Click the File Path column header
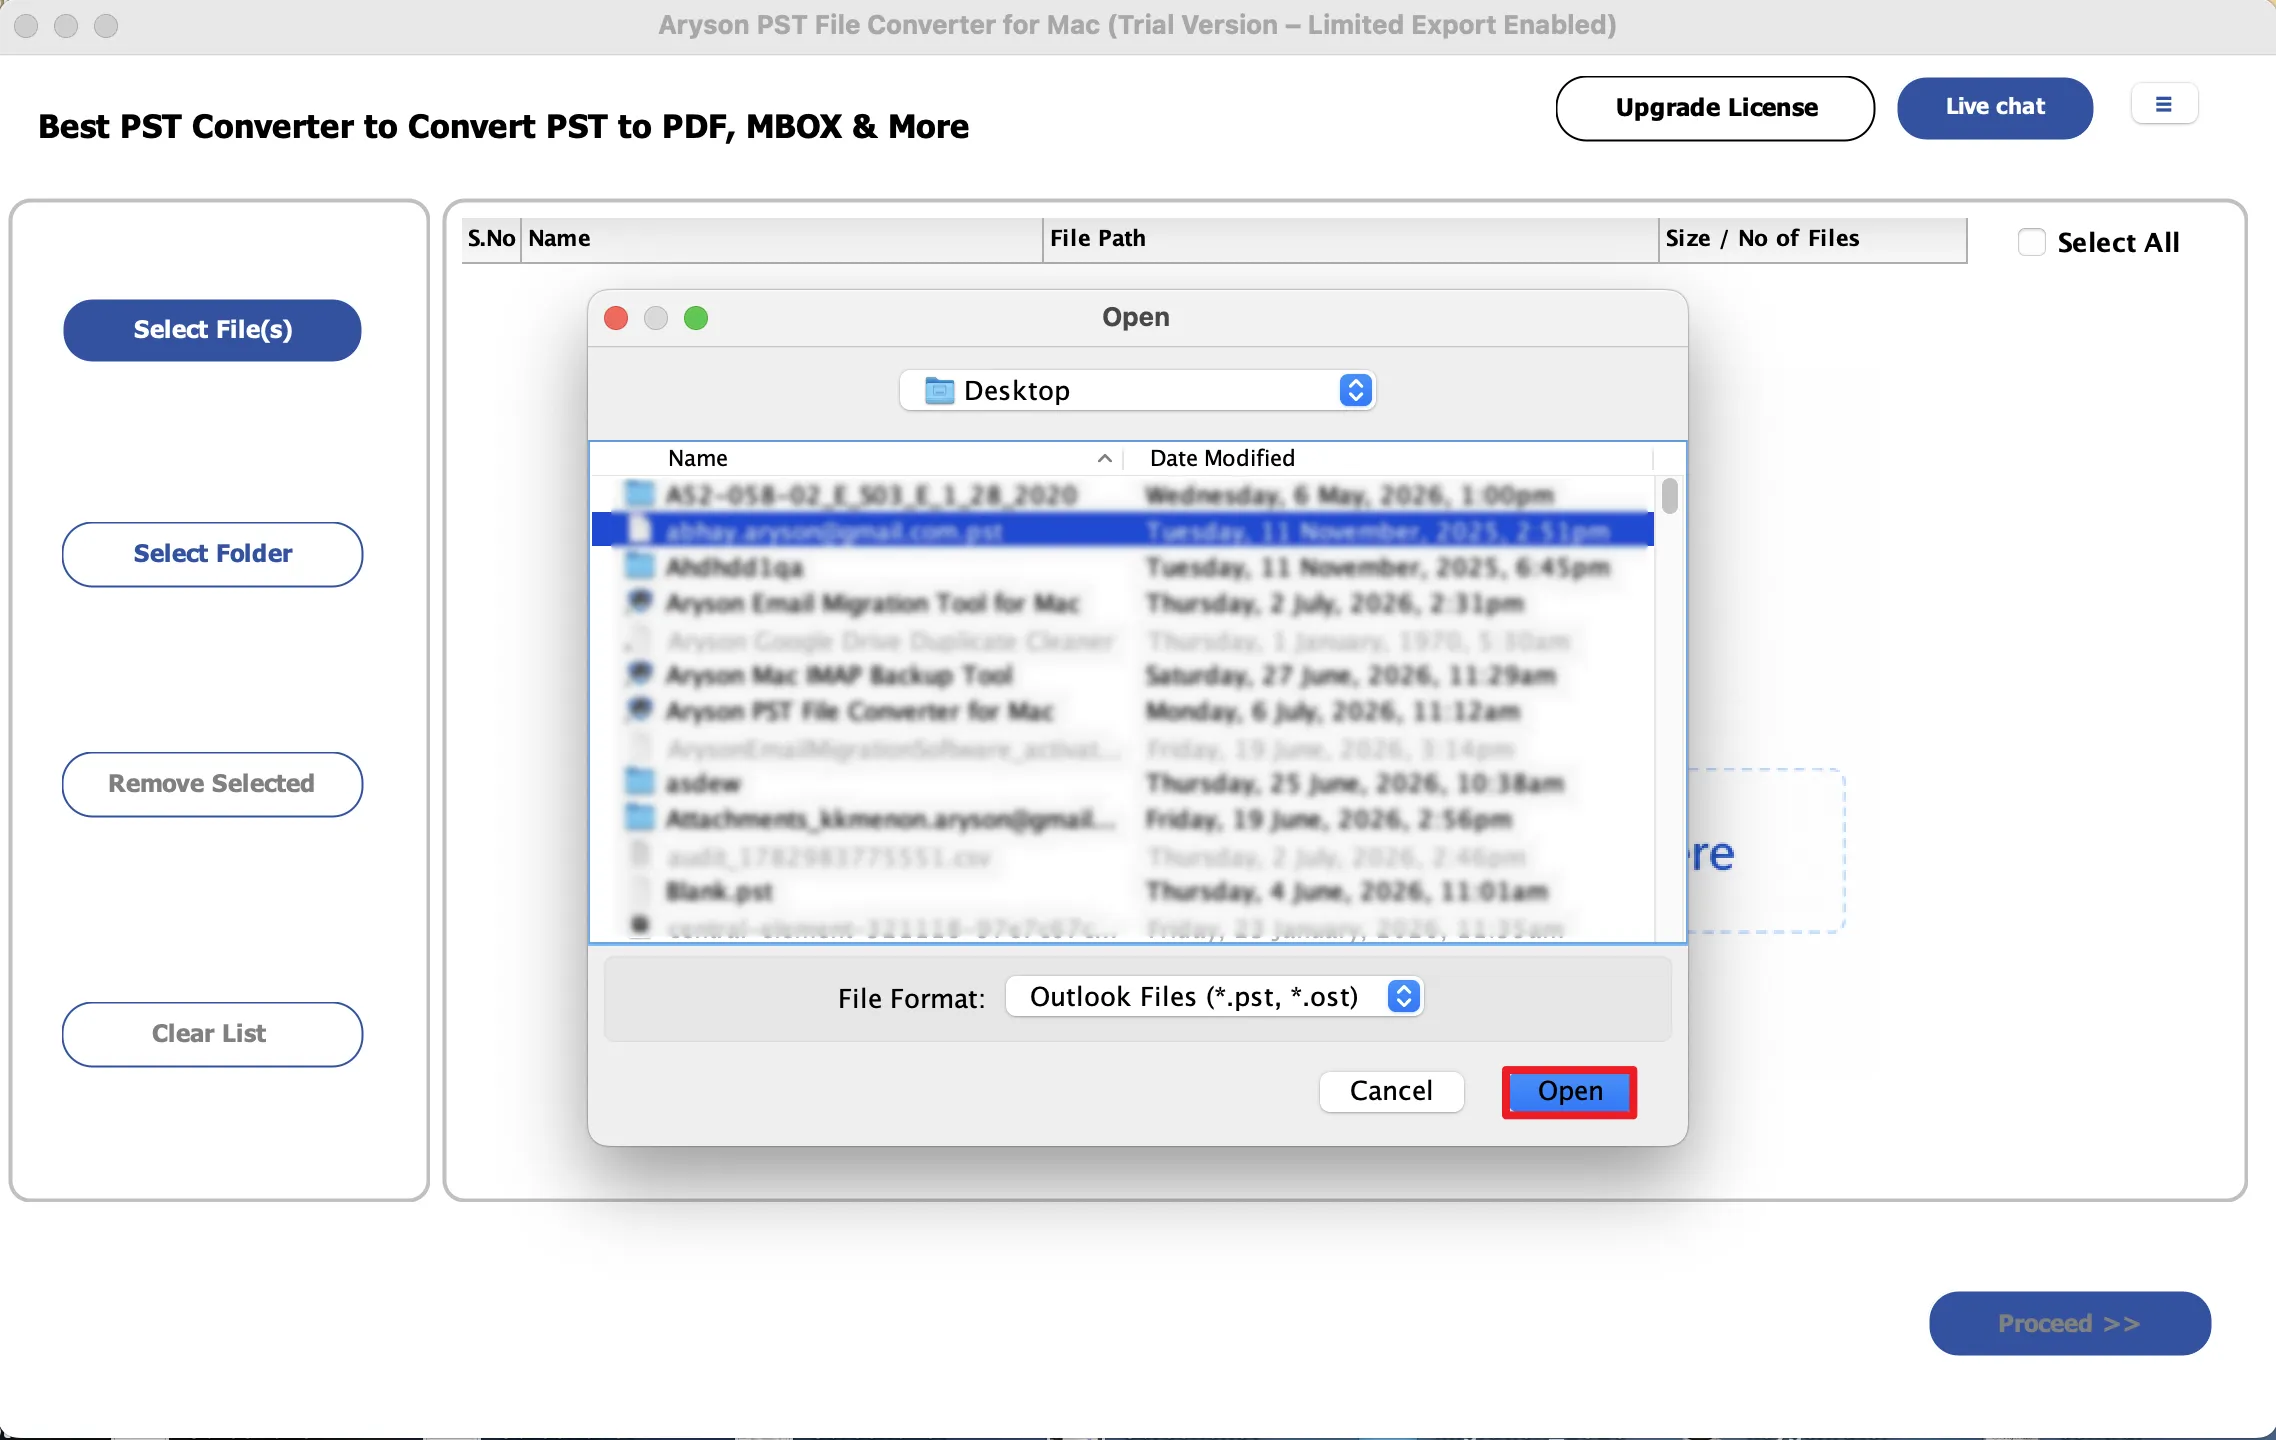 [x=1350, y=239]
